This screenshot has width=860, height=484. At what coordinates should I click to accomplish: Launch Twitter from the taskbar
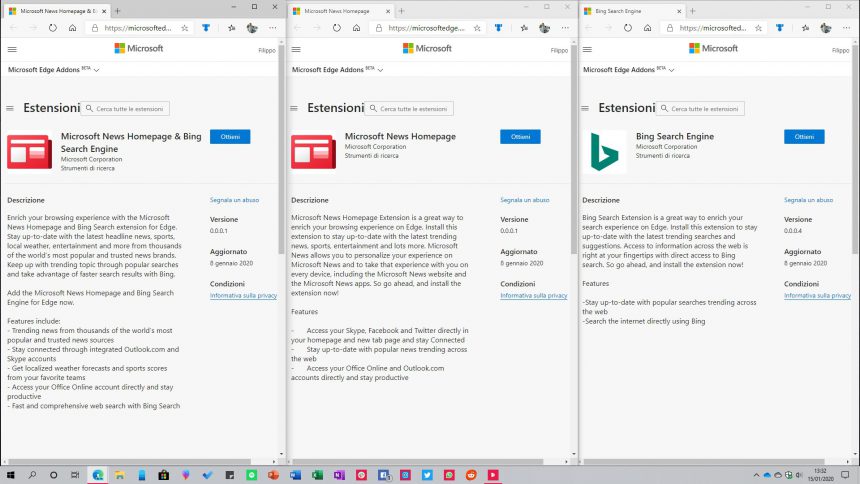point(427,475)
